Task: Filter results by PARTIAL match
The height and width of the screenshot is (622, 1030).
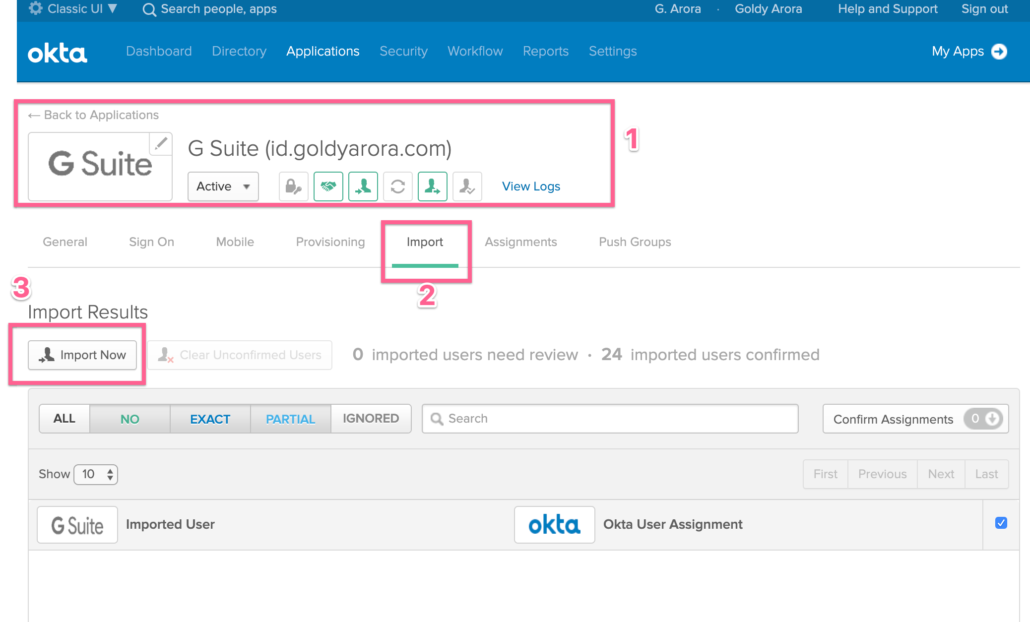Action: click(290, 418)
